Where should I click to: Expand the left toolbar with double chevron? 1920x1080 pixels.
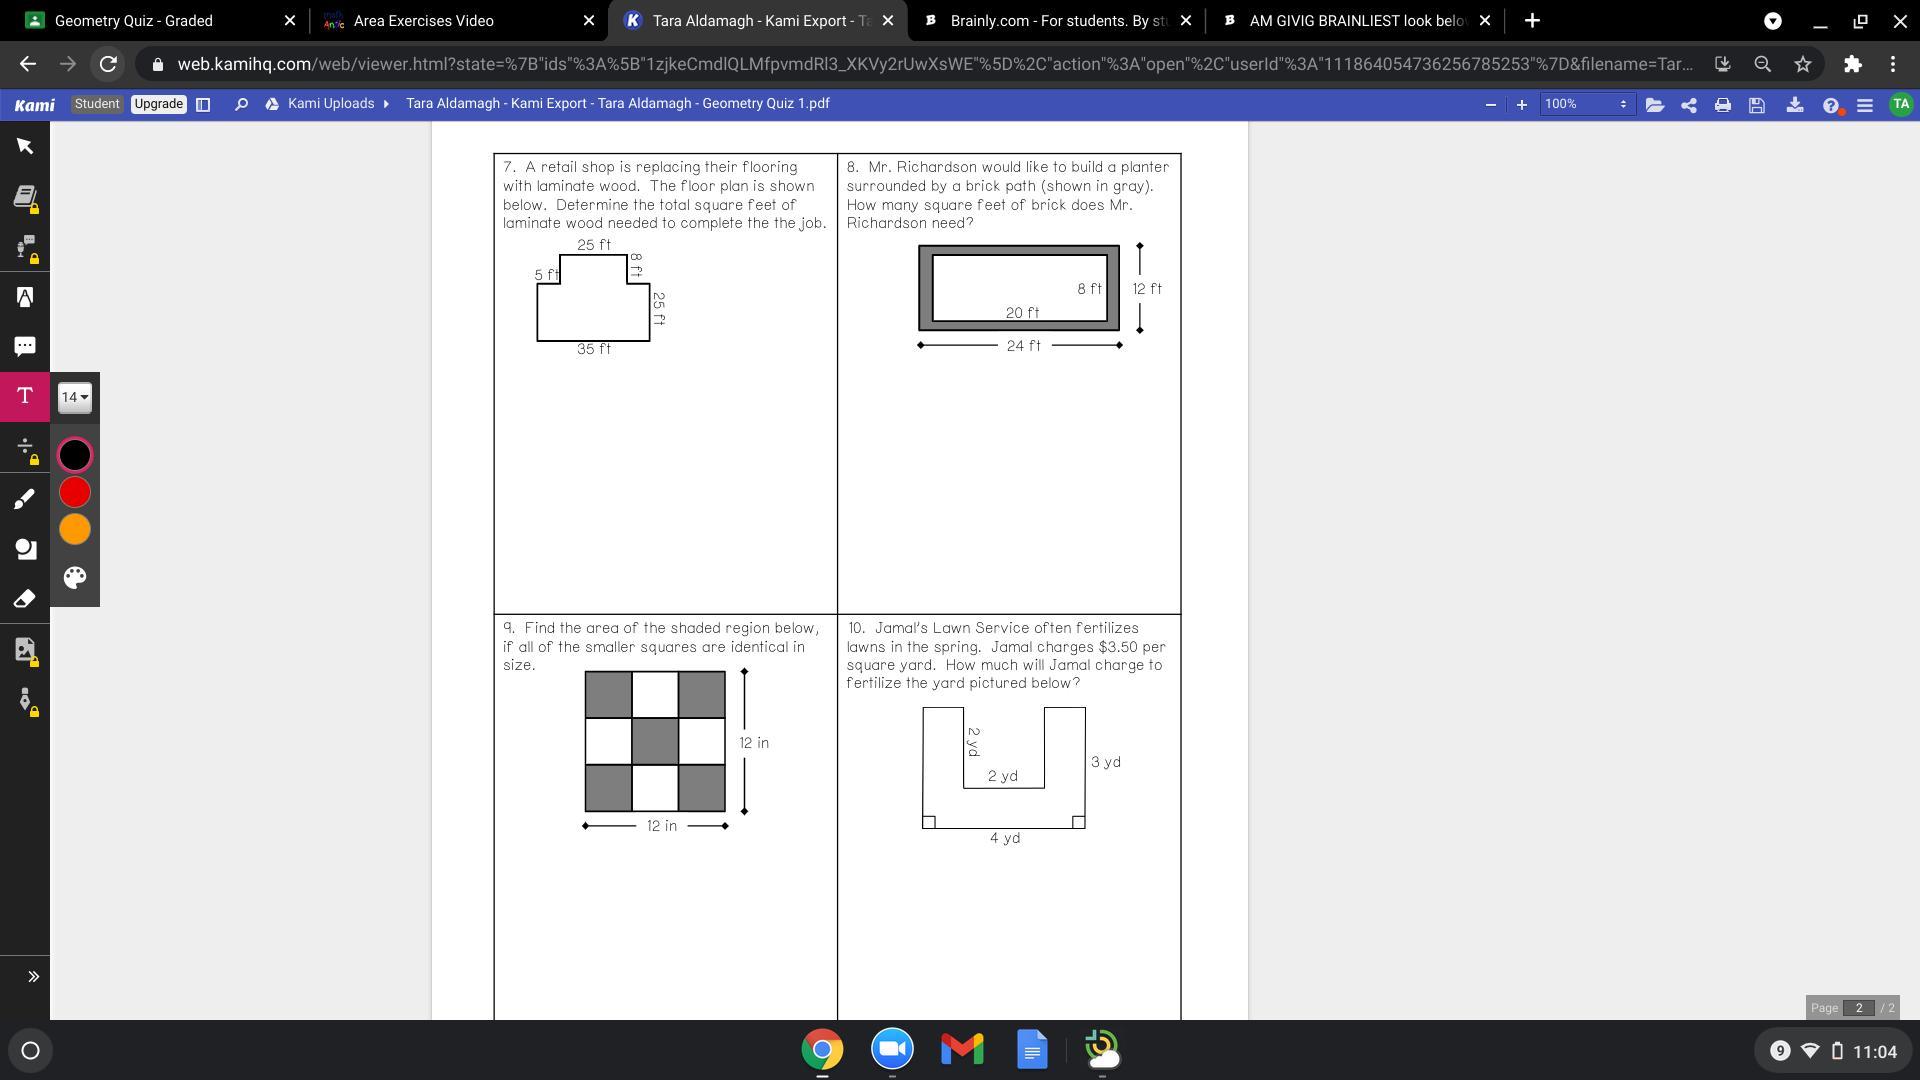(x=33, y=977)
